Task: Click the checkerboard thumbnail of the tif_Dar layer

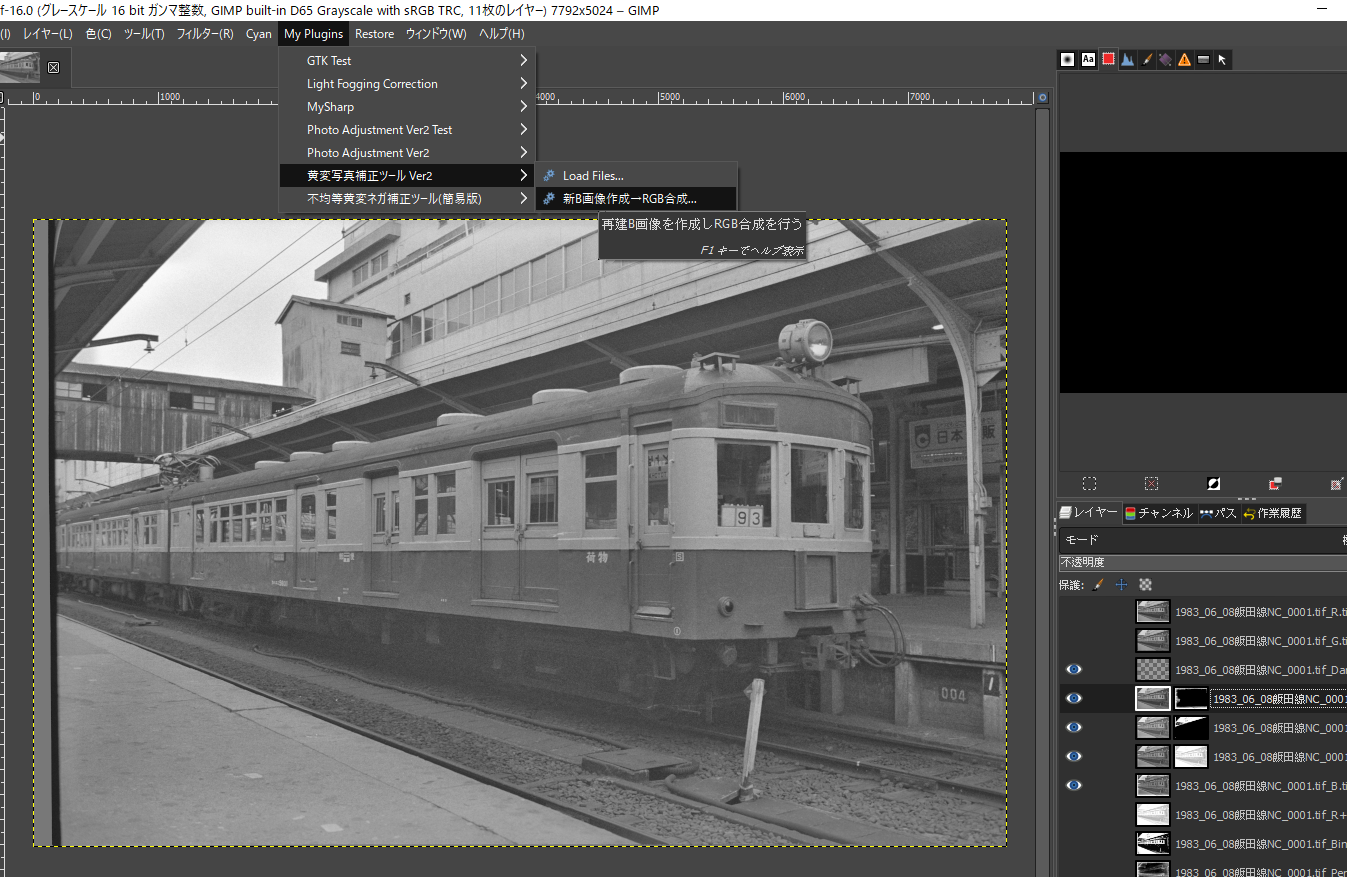Action: click(x=1153, y=669)
